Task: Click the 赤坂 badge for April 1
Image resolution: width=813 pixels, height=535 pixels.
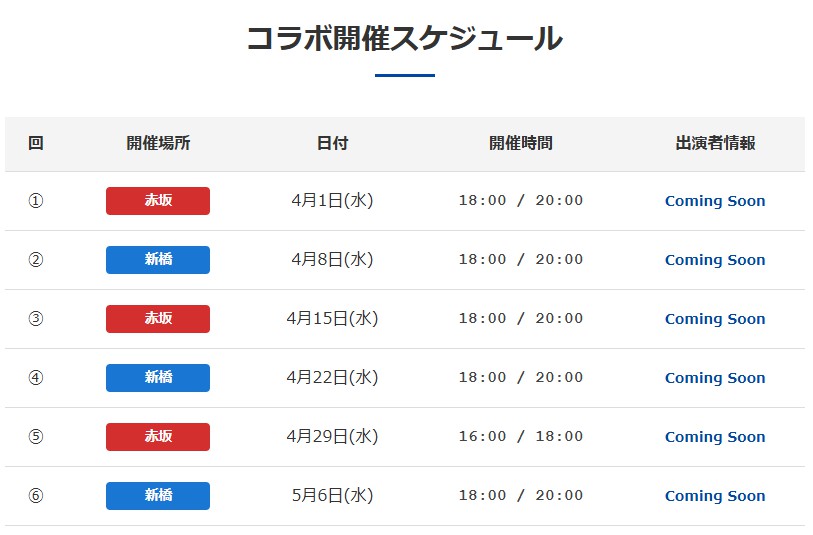Action: (158, 201)
